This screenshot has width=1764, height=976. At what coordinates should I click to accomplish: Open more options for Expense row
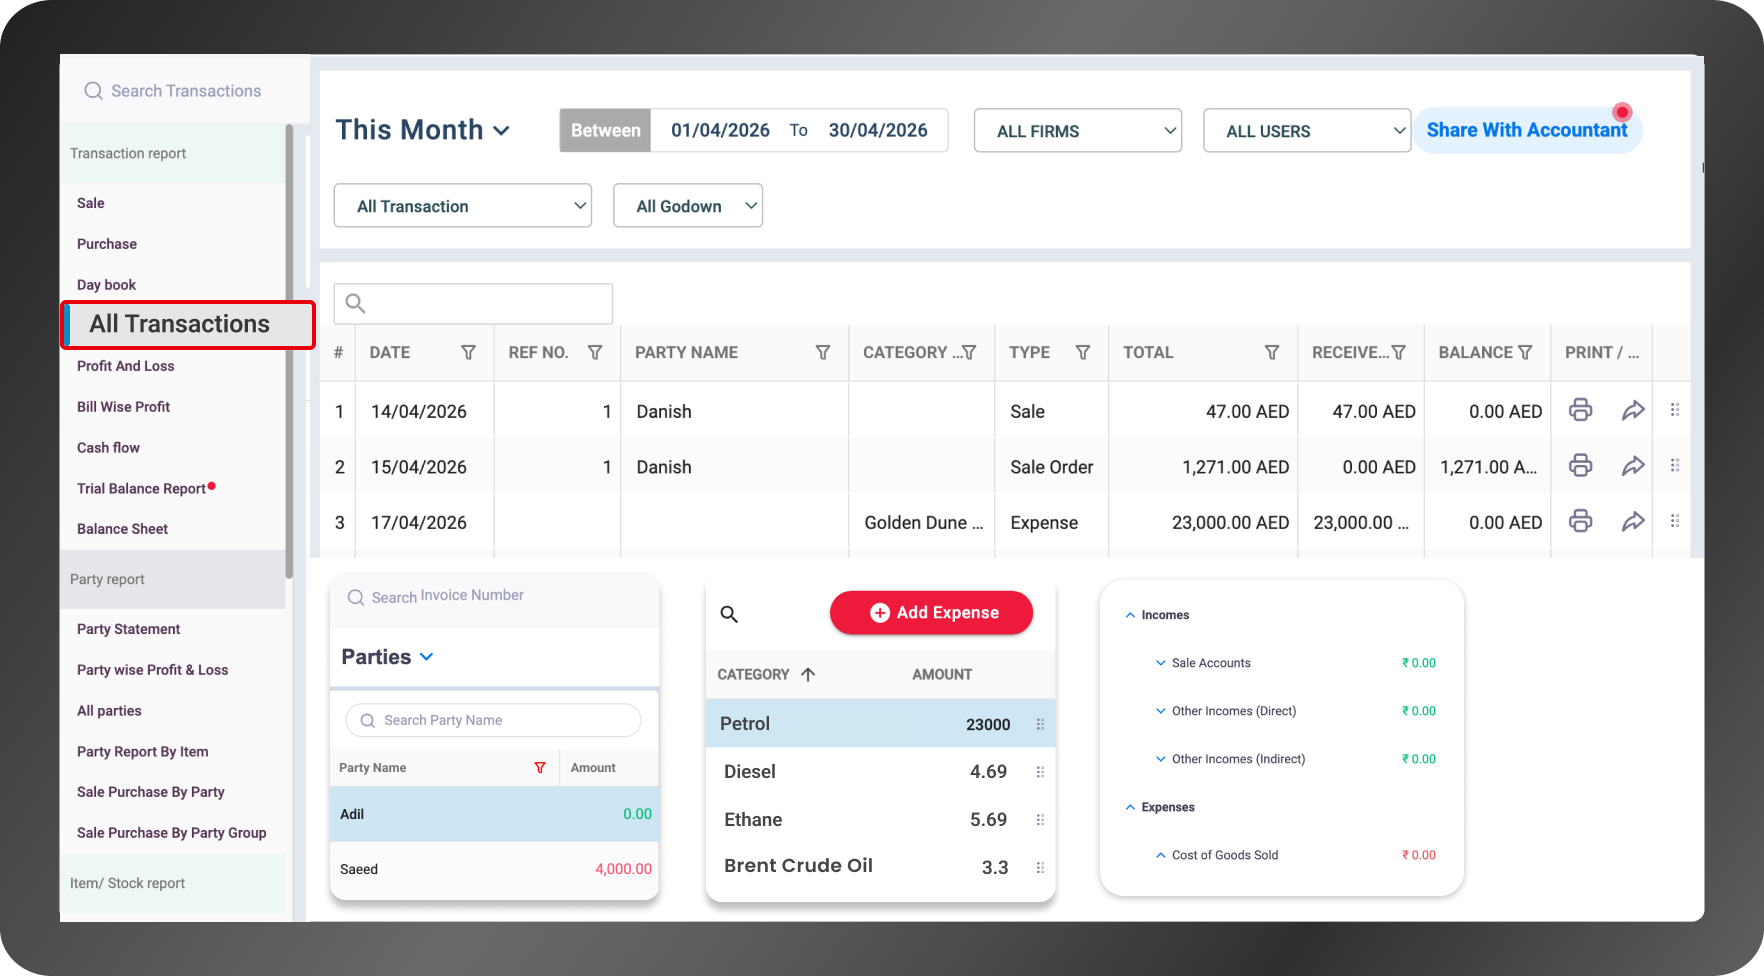[x=1675, y=521]
